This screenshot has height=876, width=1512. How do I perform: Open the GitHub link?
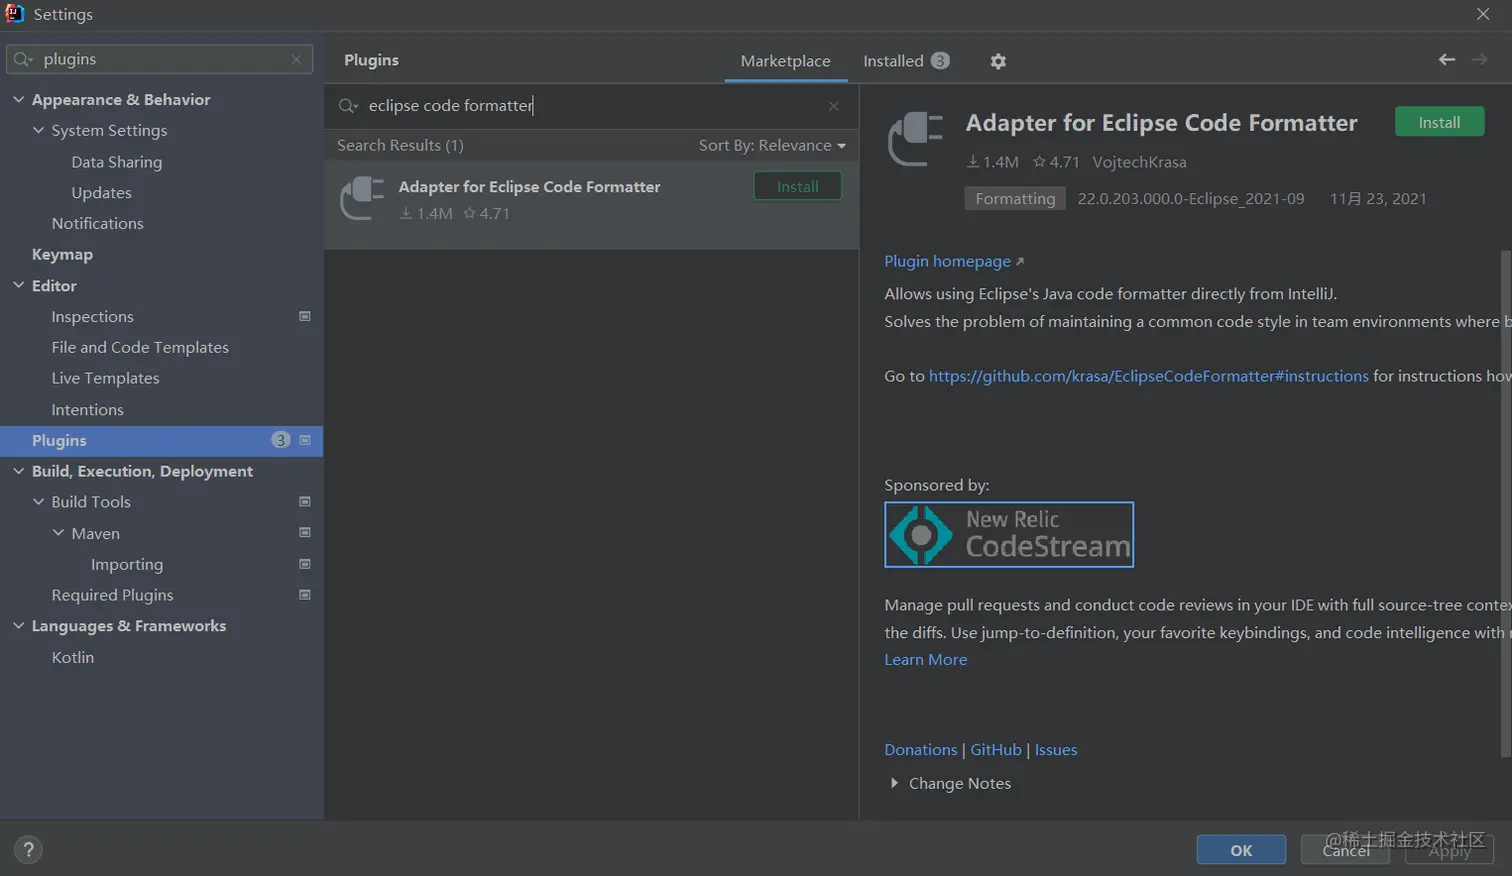[996, 750]
